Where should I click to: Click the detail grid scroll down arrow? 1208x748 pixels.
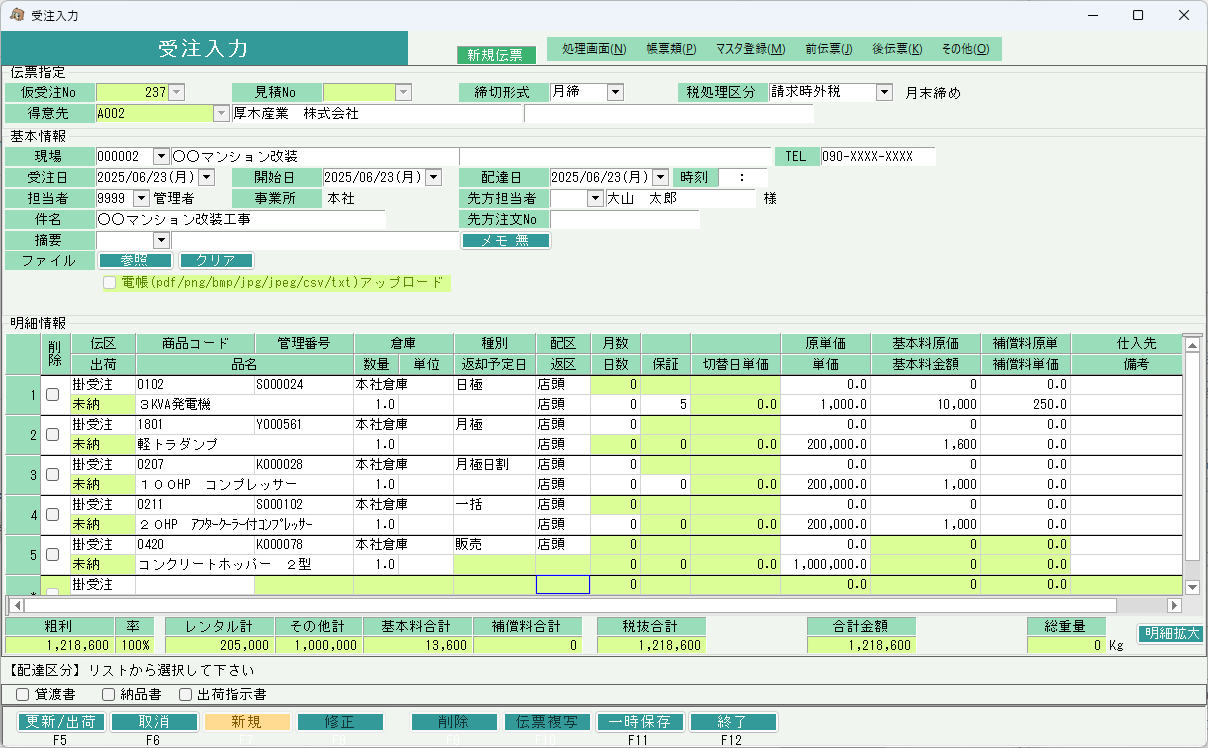(x=1192, y=587)
